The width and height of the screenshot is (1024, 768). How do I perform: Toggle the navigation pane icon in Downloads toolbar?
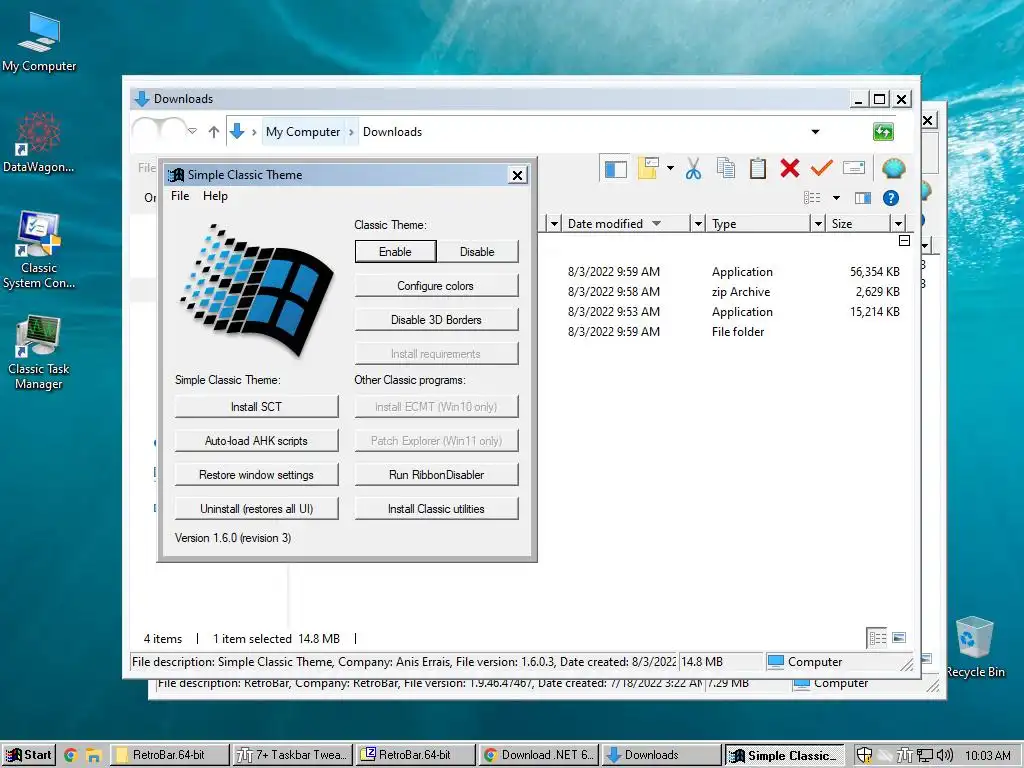pos(615,169)
